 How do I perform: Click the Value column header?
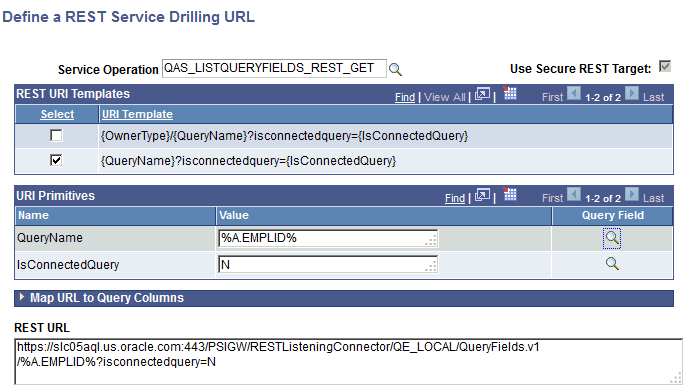[384, 215]
